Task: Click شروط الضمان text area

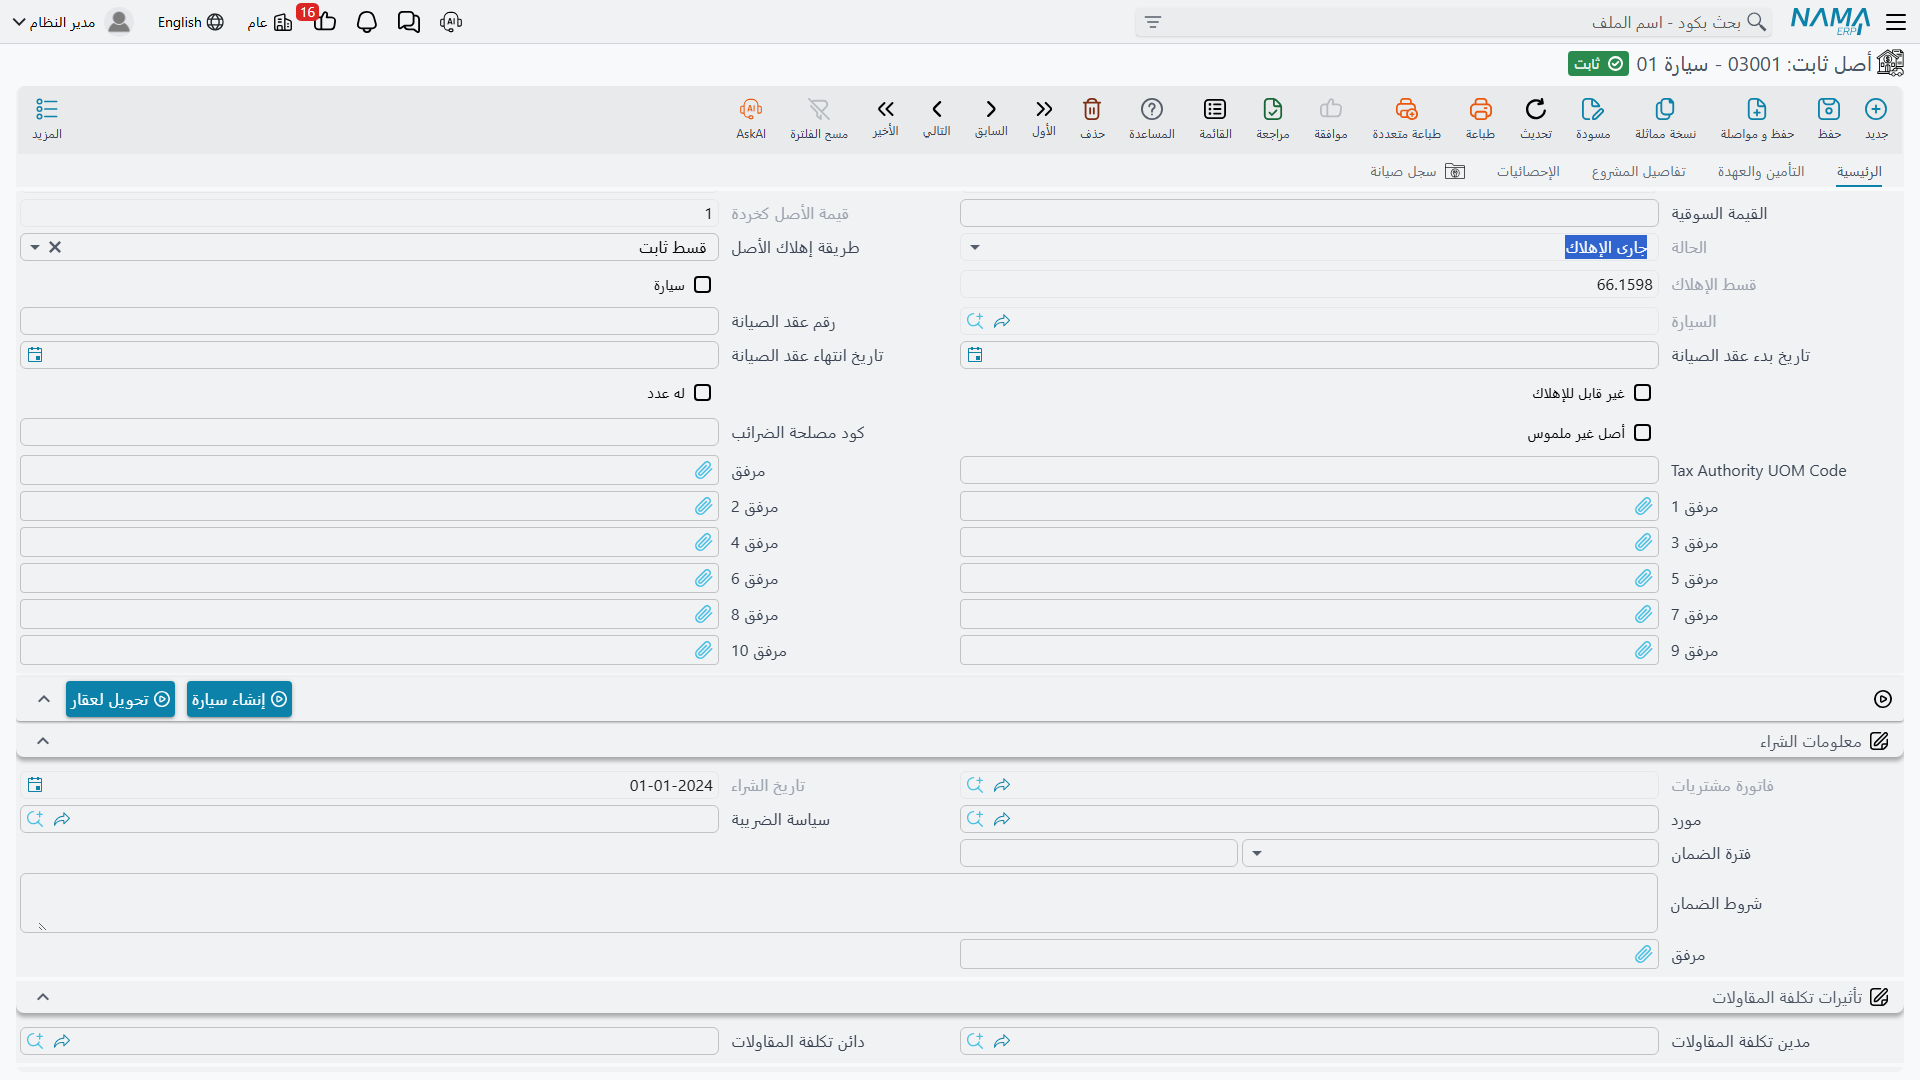Action: (839, 903)
